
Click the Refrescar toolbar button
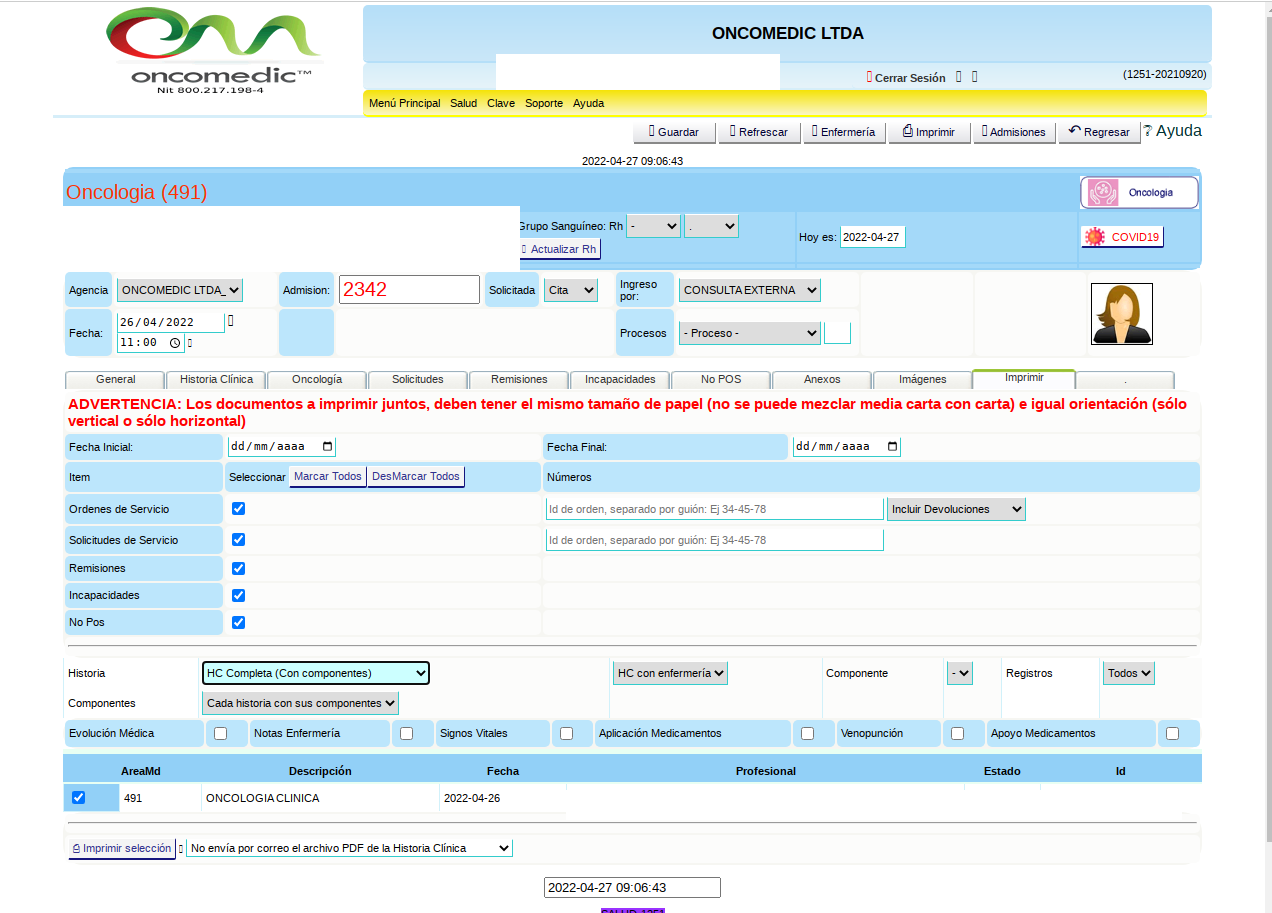click(759, 132)
